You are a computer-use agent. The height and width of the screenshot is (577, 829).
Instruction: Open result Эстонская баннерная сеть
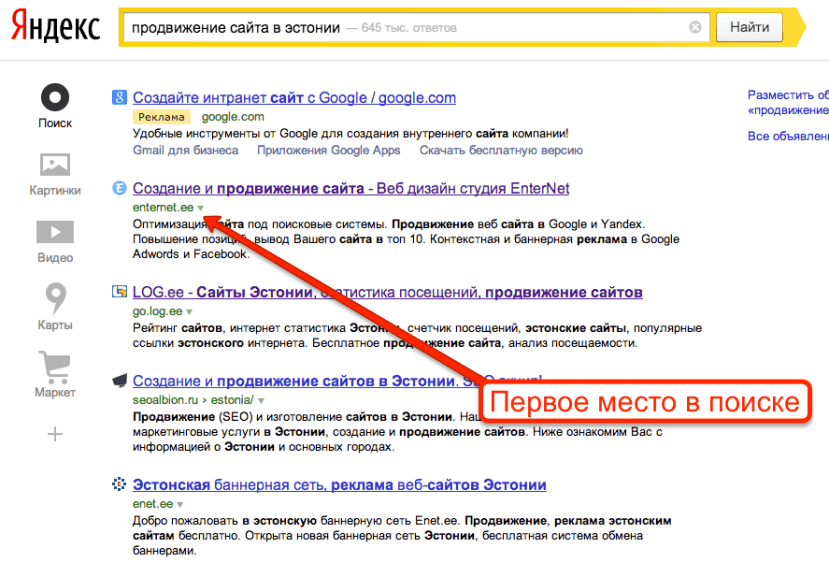(x=339, y=485)
